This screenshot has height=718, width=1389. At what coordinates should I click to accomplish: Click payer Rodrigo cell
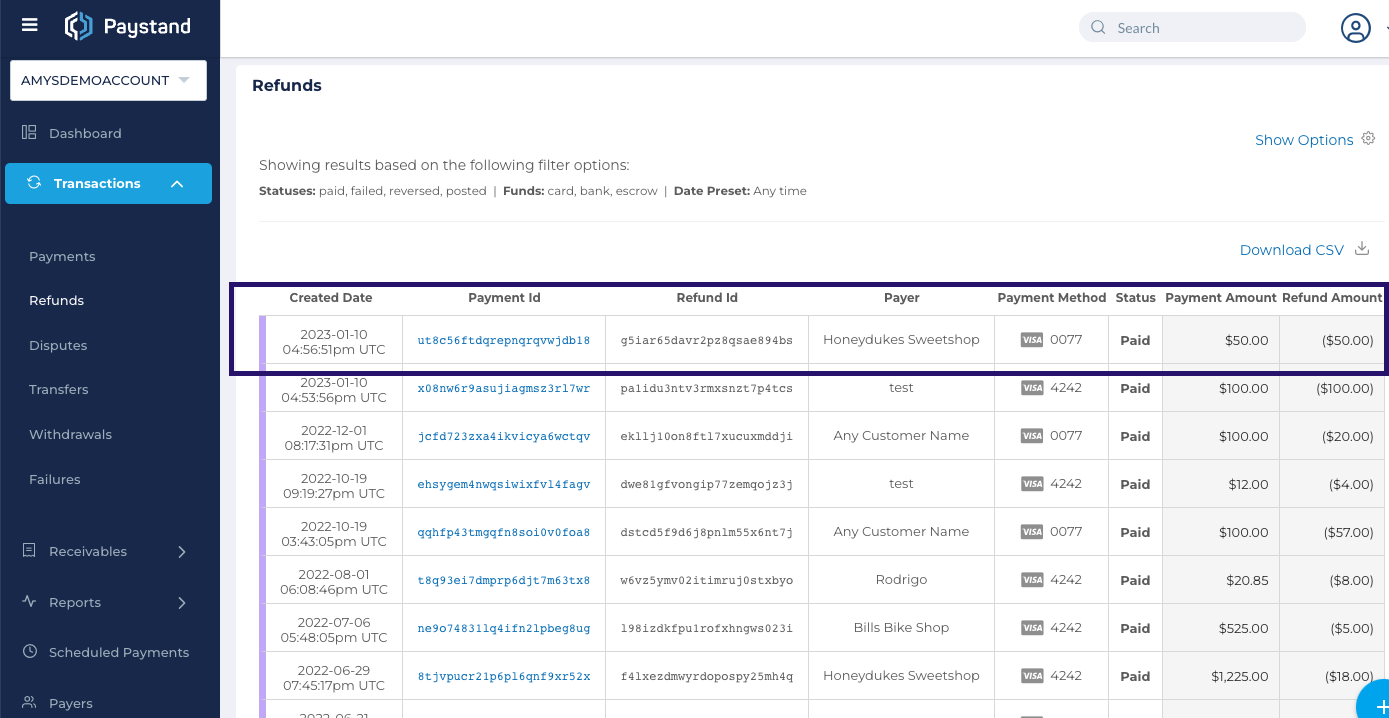pyautogui.click(x=901, y=580)
